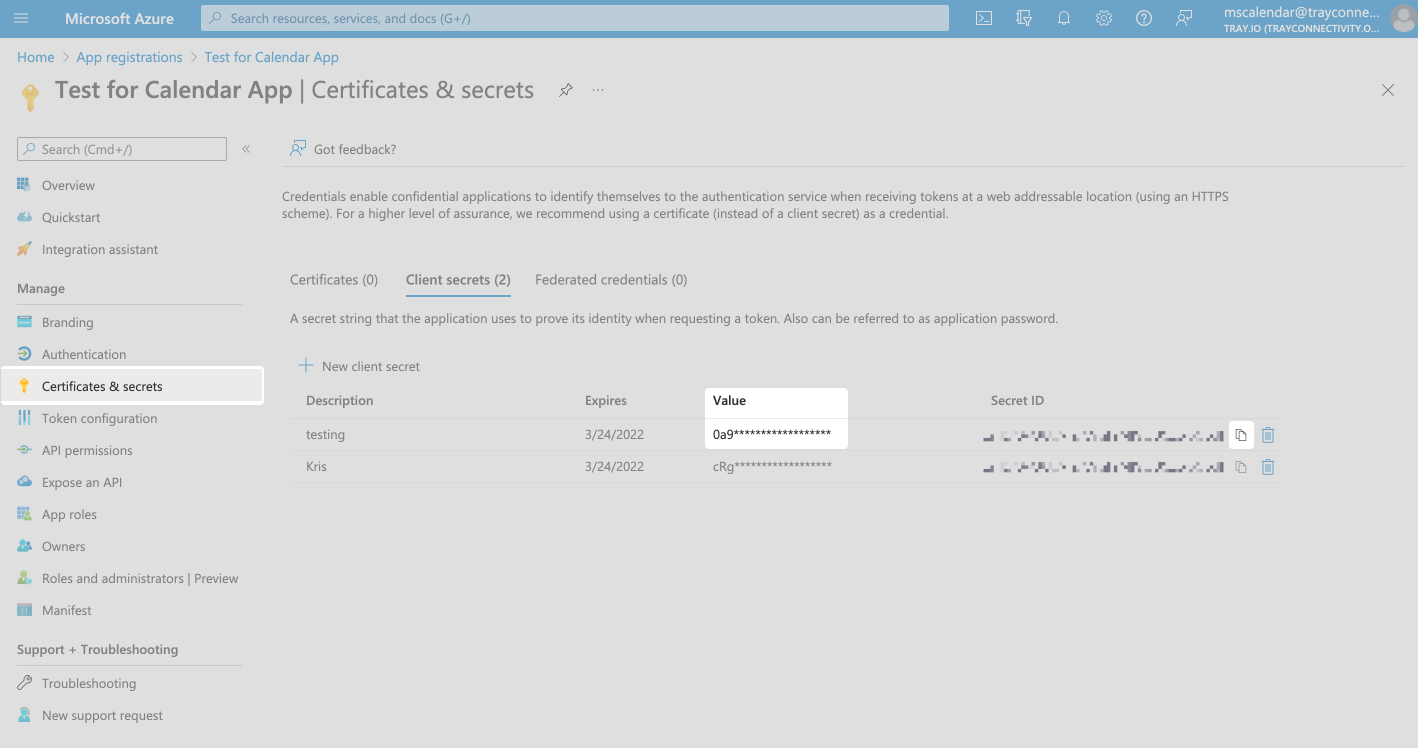The image size is (1418, 748).
Task: Delete the Kris client secret
Action: 1267,466
